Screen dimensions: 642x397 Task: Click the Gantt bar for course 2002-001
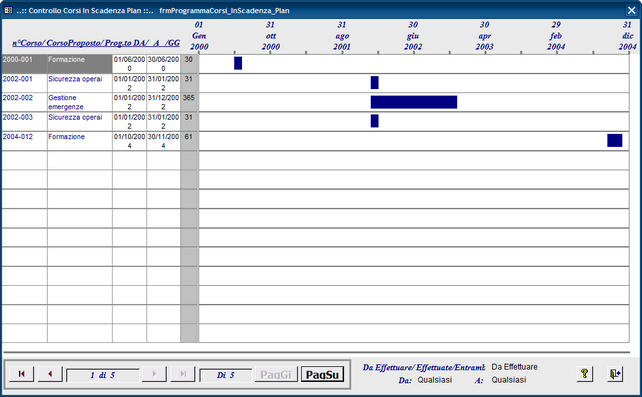375,82
